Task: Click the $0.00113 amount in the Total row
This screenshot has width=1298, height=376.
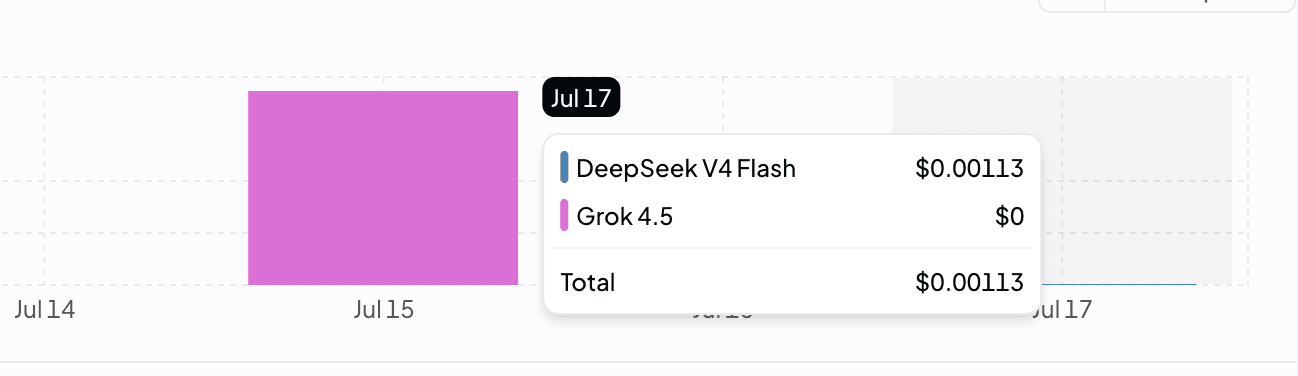Action: pyautogui.click(x=969, y=282)
